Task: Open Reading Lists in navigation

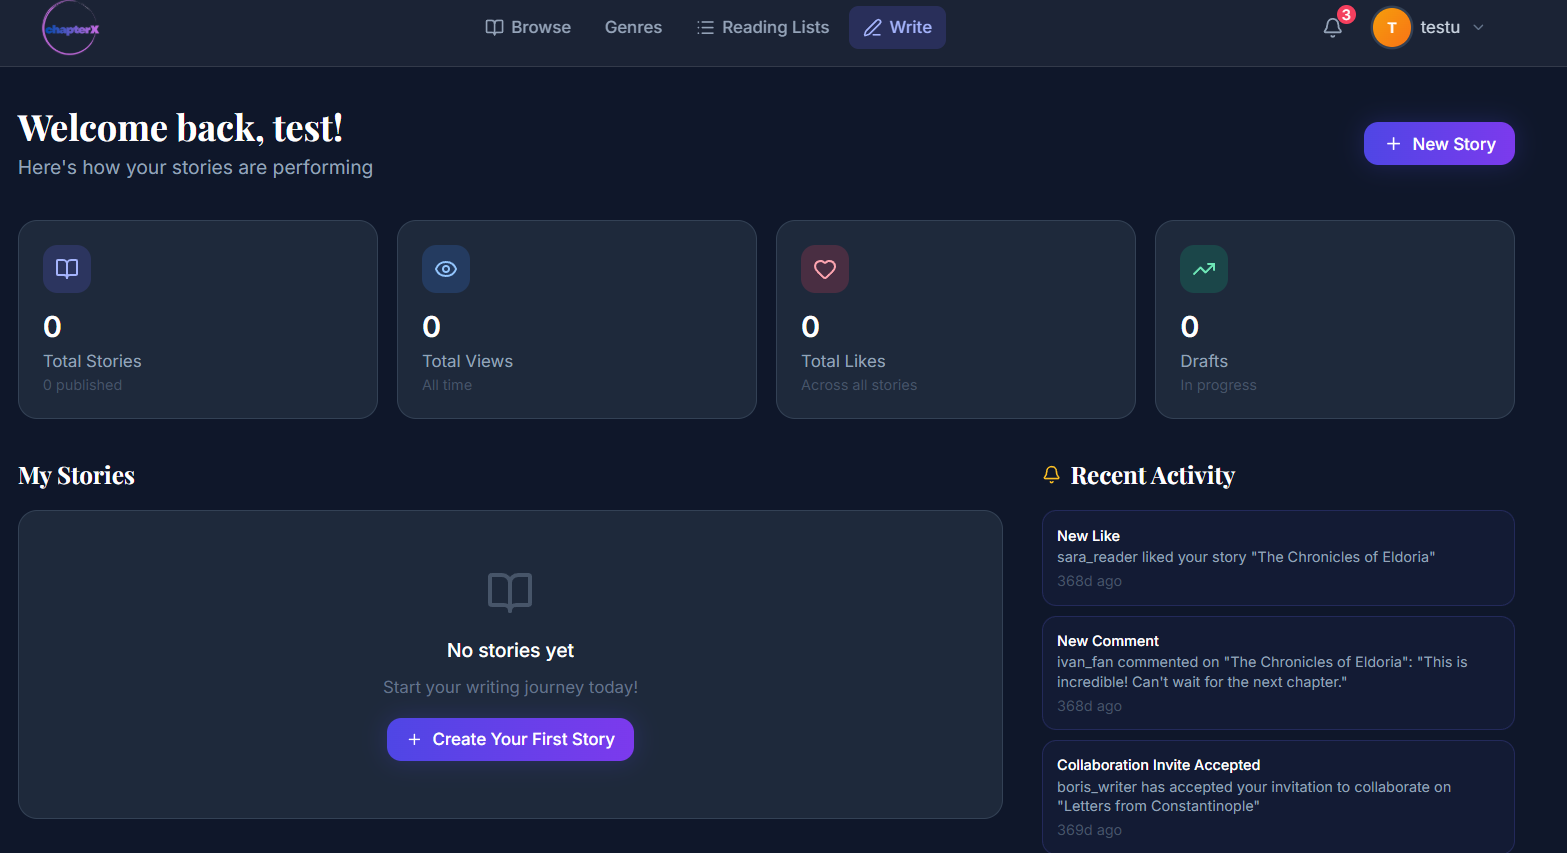Action: click(x=763, y=28)
